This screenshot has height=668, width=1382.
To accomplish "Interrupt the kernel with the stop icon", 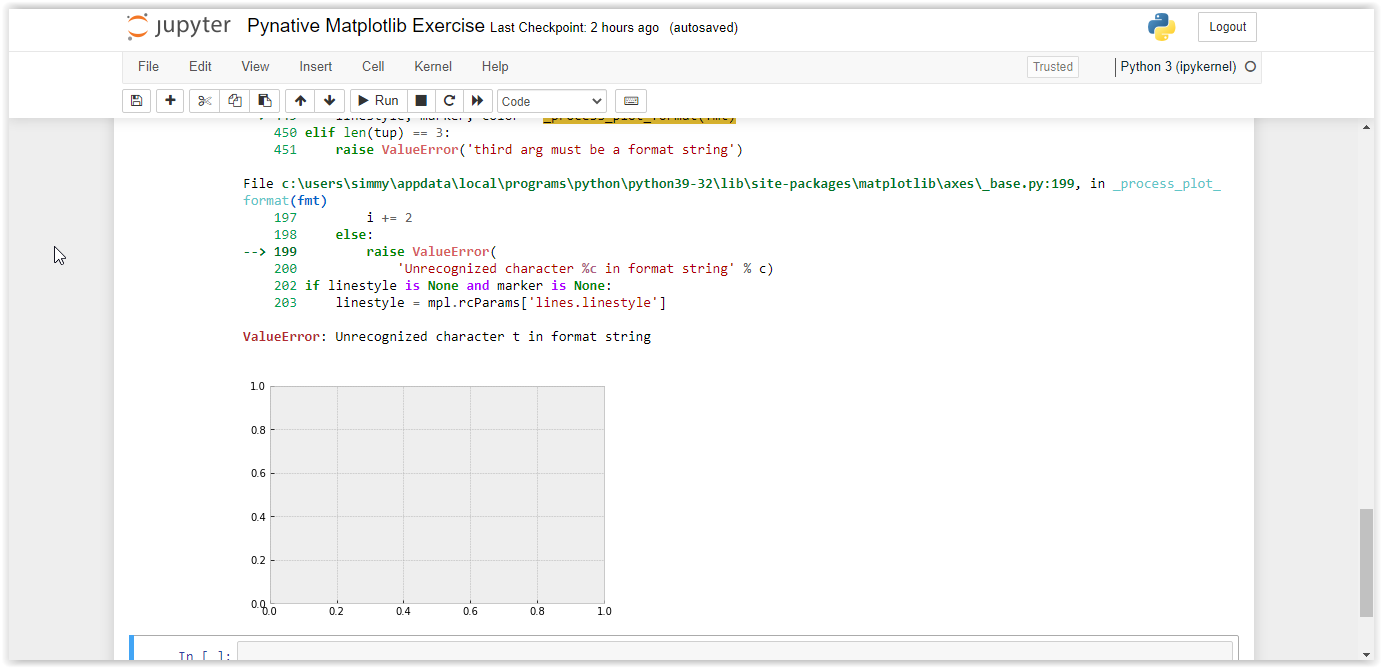I will point(420,100).
